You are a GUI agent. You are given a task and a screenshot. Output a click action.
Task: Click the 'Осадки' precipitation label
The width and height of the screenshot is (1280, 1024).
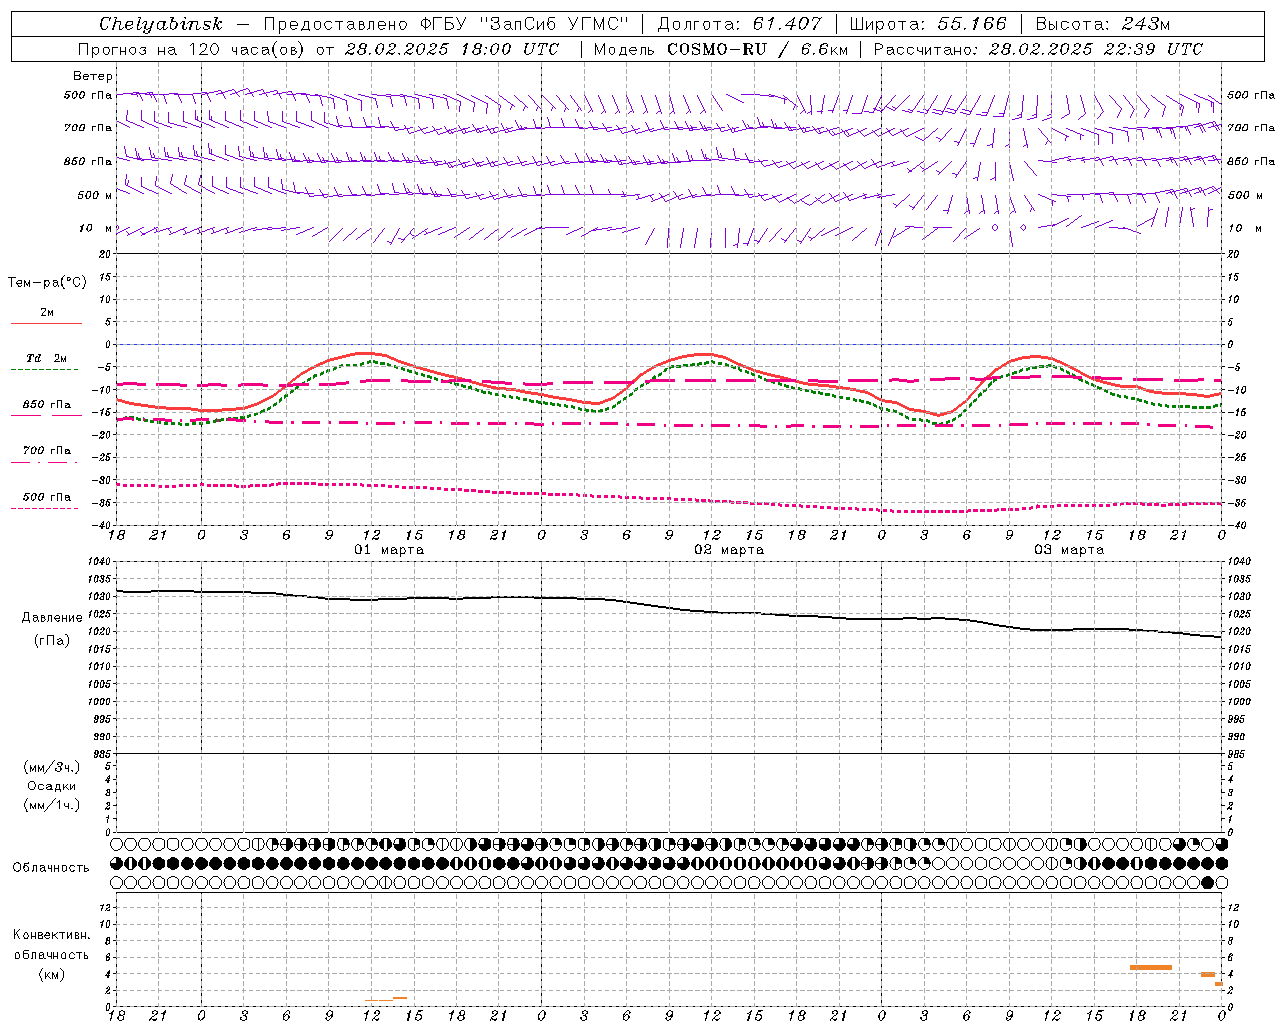pyautogui.click(x=52, y=787)
